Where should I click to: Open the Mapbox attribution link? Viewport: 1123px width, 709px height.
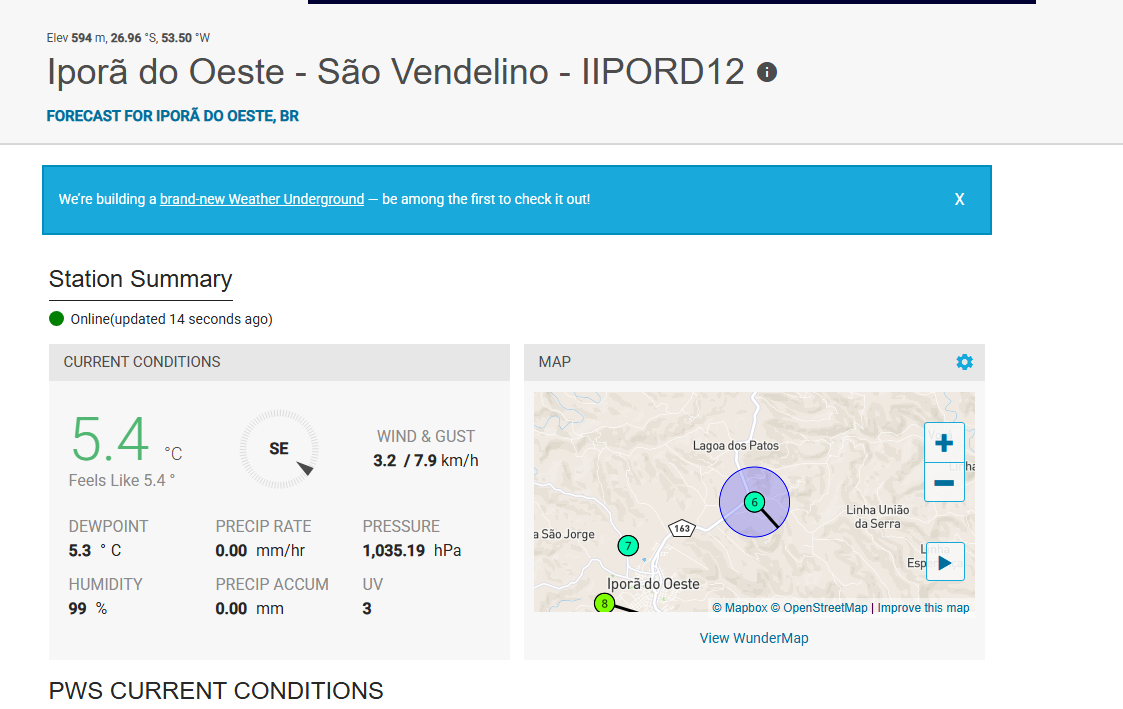pos(745,608)
